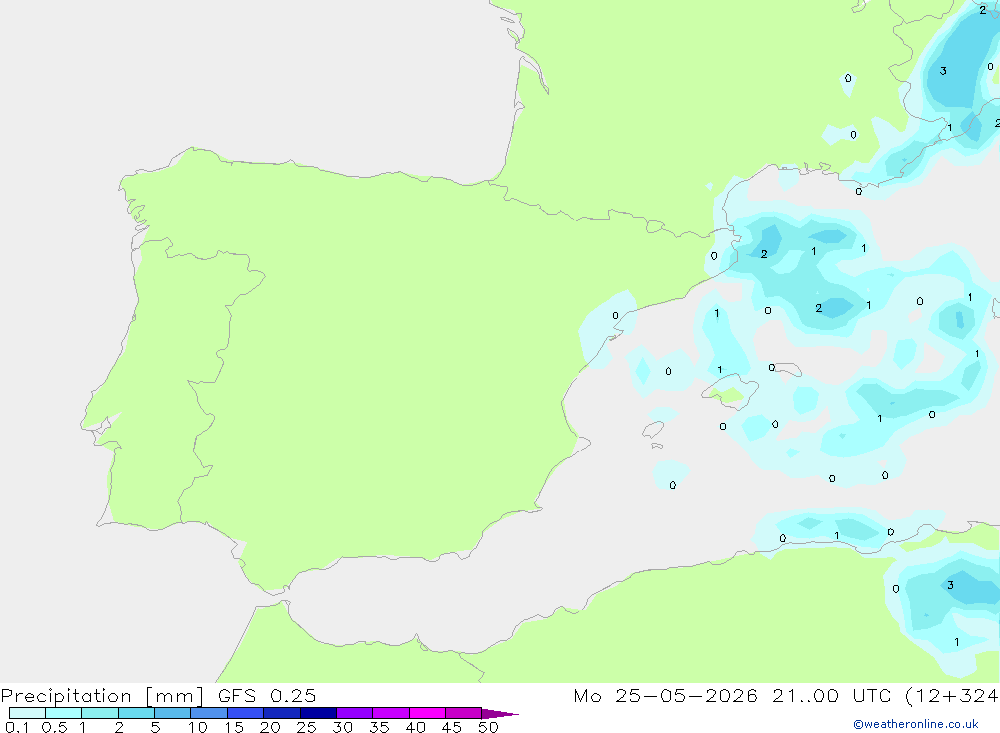Click the 20–25 mm dark blue legend swatch
1000x733 pixels.
(x=282, y=713)
